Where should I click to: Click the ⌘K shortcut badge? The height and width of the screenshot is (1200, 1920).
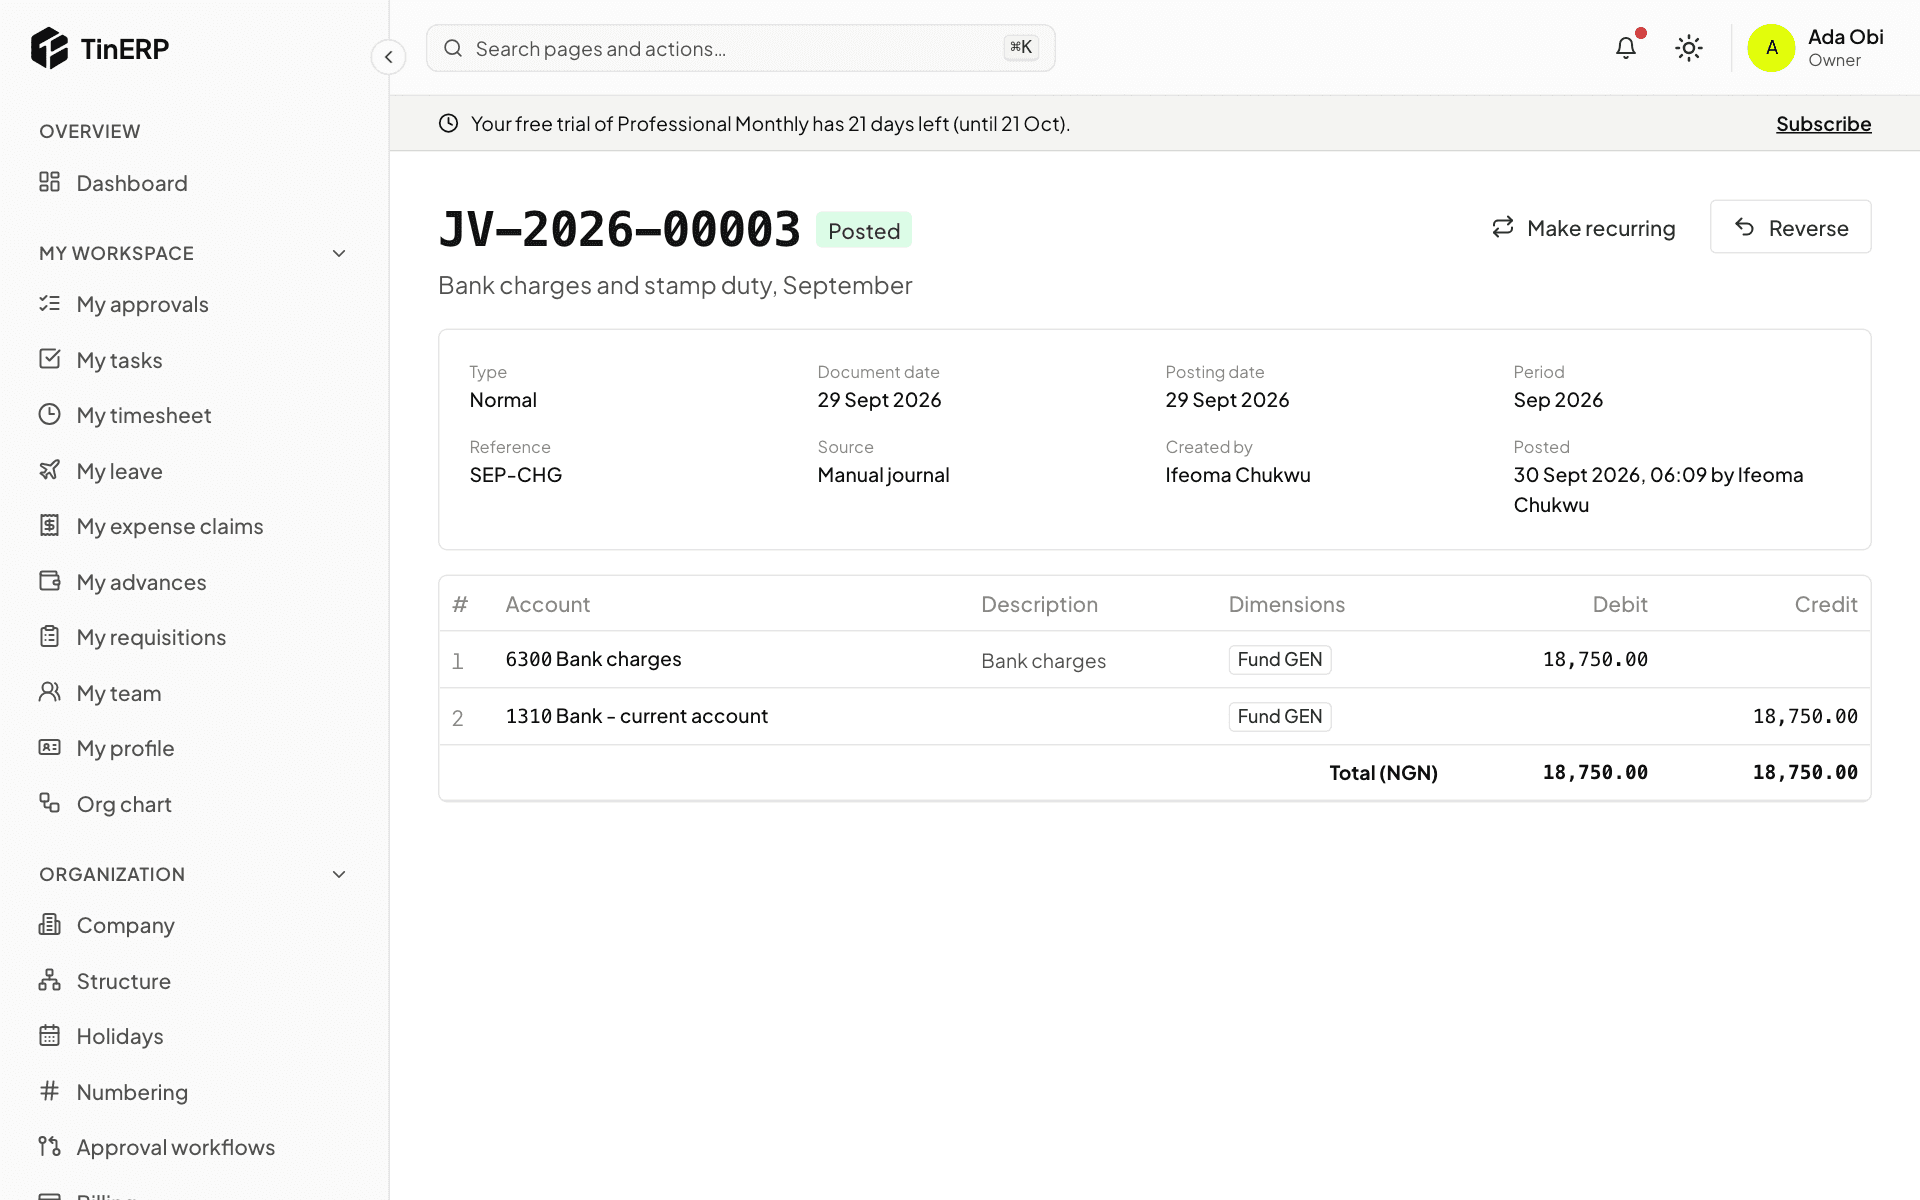click(1021, 47)
